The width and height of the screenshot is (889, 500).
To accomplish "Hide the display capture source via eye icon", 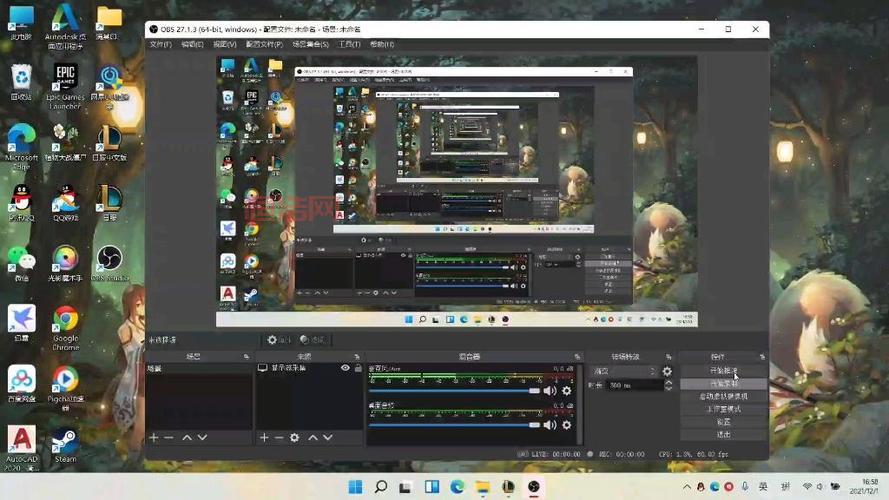I will 345,369.
